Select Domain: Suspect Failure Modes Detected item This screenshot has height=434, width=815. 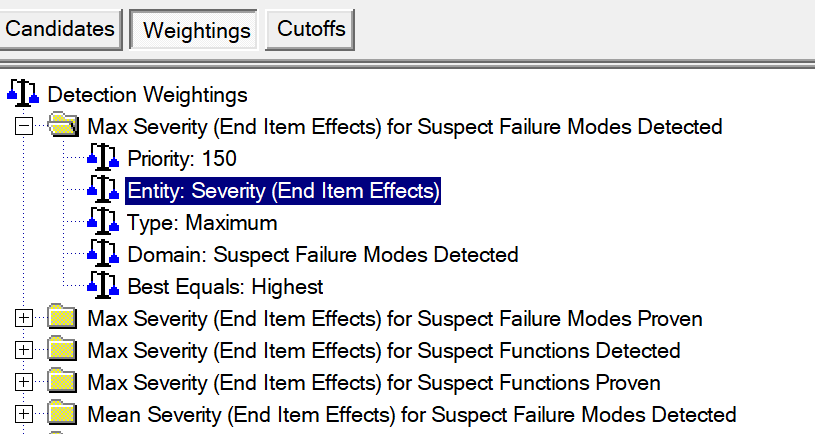(322, 254)
